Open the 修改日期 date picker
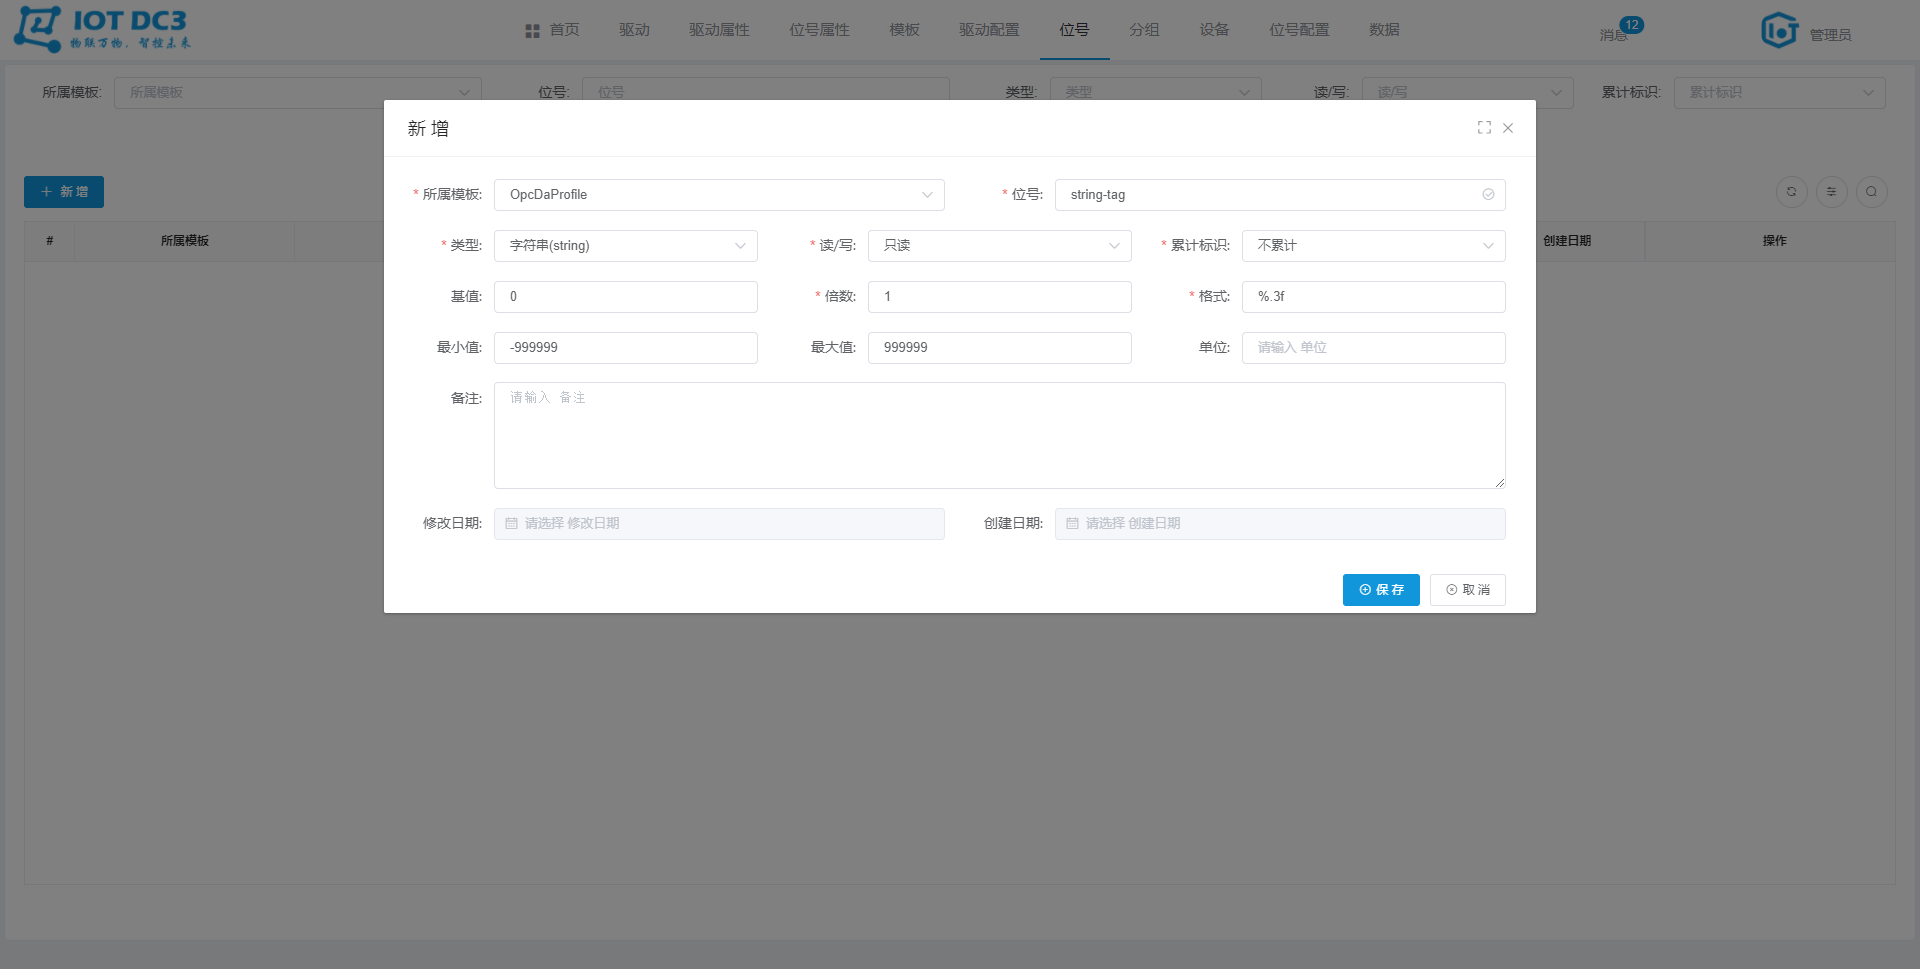Viewport: 1920px width, 969px height. point(718,524)
